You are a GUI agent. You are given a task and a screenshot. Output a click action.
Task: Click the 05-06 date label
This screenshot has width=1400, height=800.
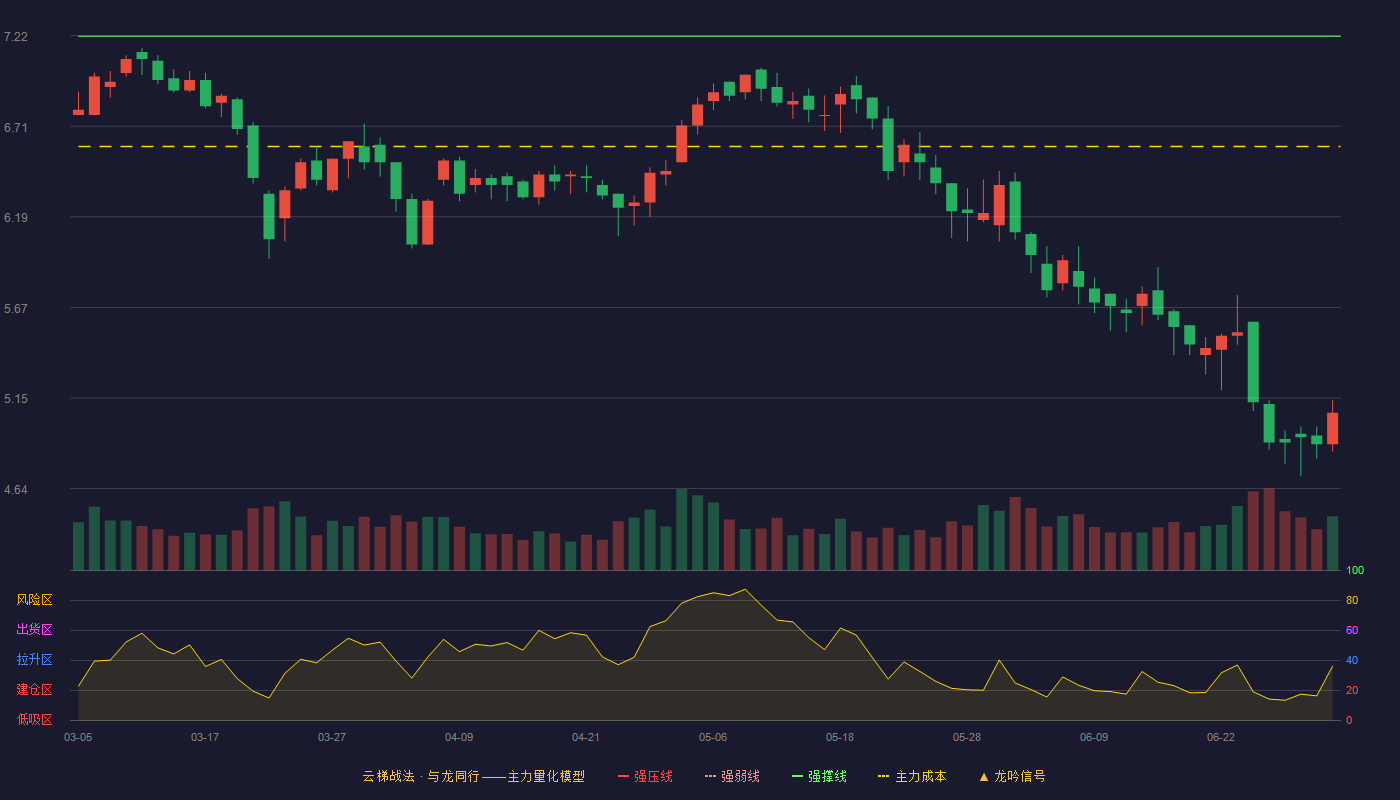[x=713, y=737]
